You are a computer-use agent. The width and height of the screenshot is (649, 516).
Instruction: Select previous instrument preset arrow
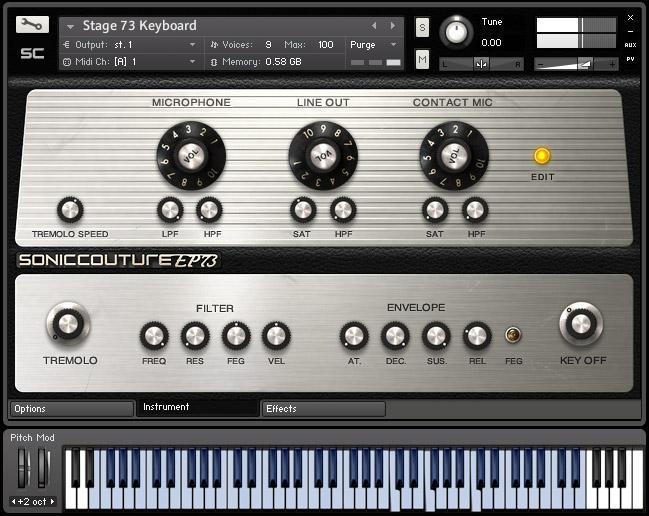[374, 26]
